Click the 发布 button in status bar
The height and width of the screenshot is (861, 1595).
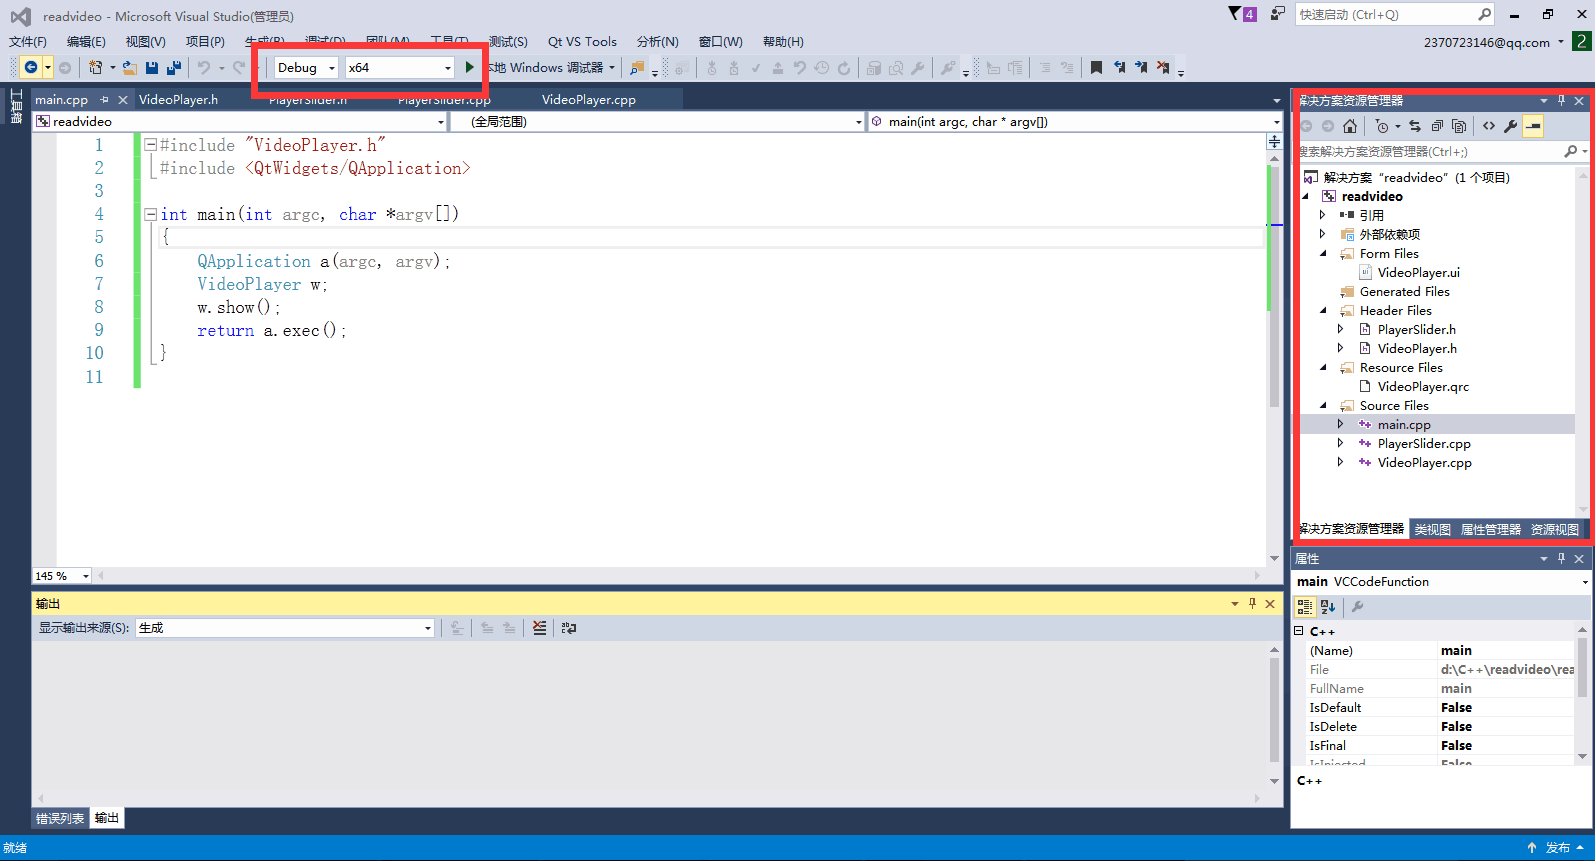click(1555, 848)
